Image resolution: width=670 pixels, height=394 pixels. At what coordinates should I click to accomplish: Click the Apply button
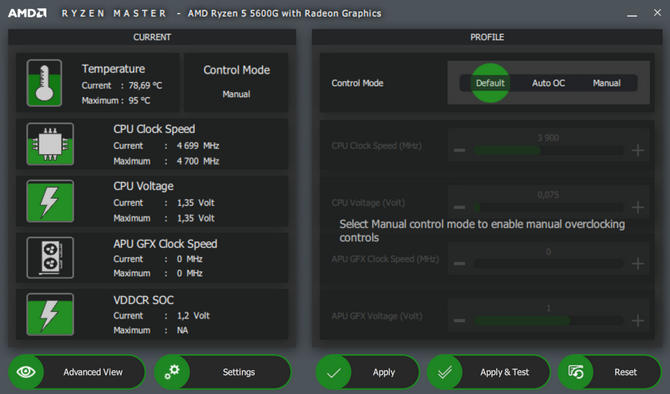tap(367, 372)
